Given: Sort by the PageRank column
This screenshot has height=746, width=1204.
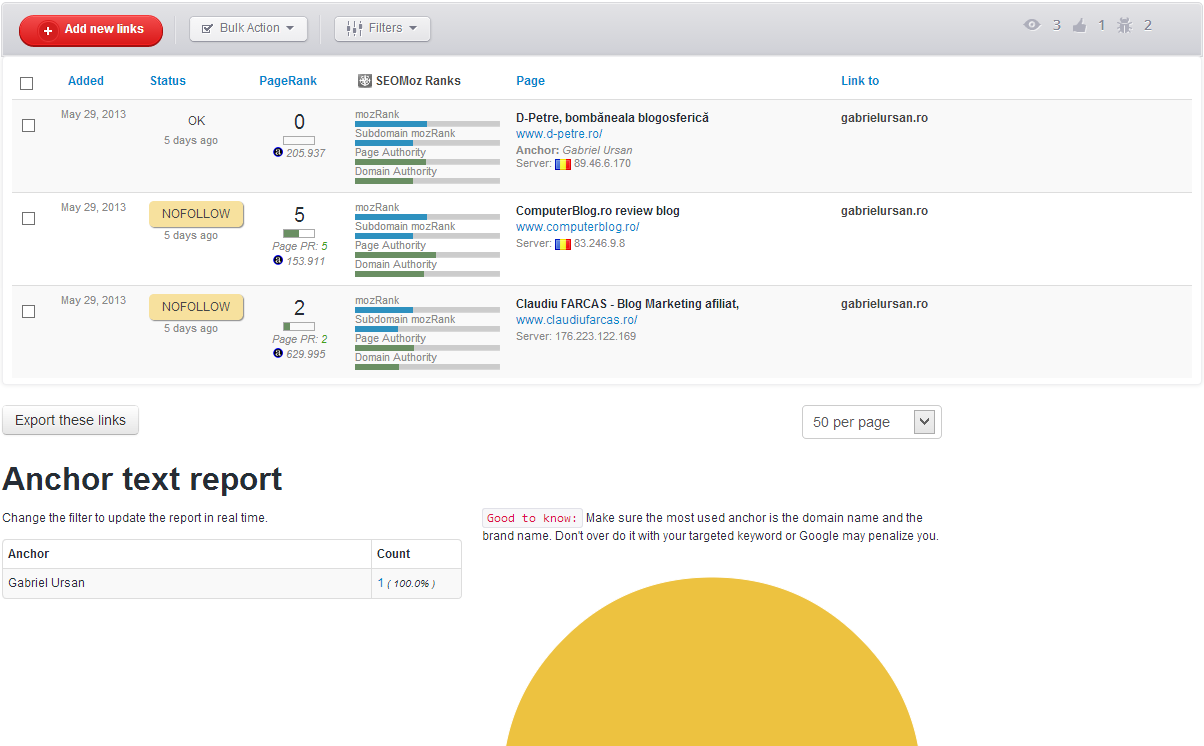Looking at the screenshot, I should click(288, 81).
